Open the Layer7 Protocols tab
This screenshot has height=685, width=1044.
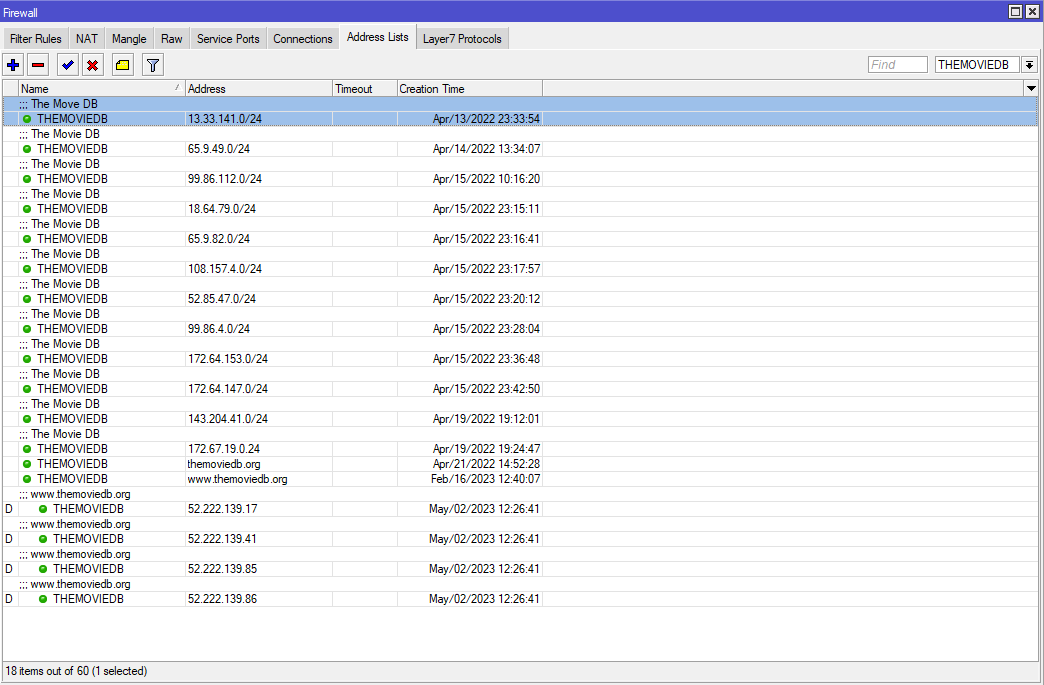coord(461,39)
